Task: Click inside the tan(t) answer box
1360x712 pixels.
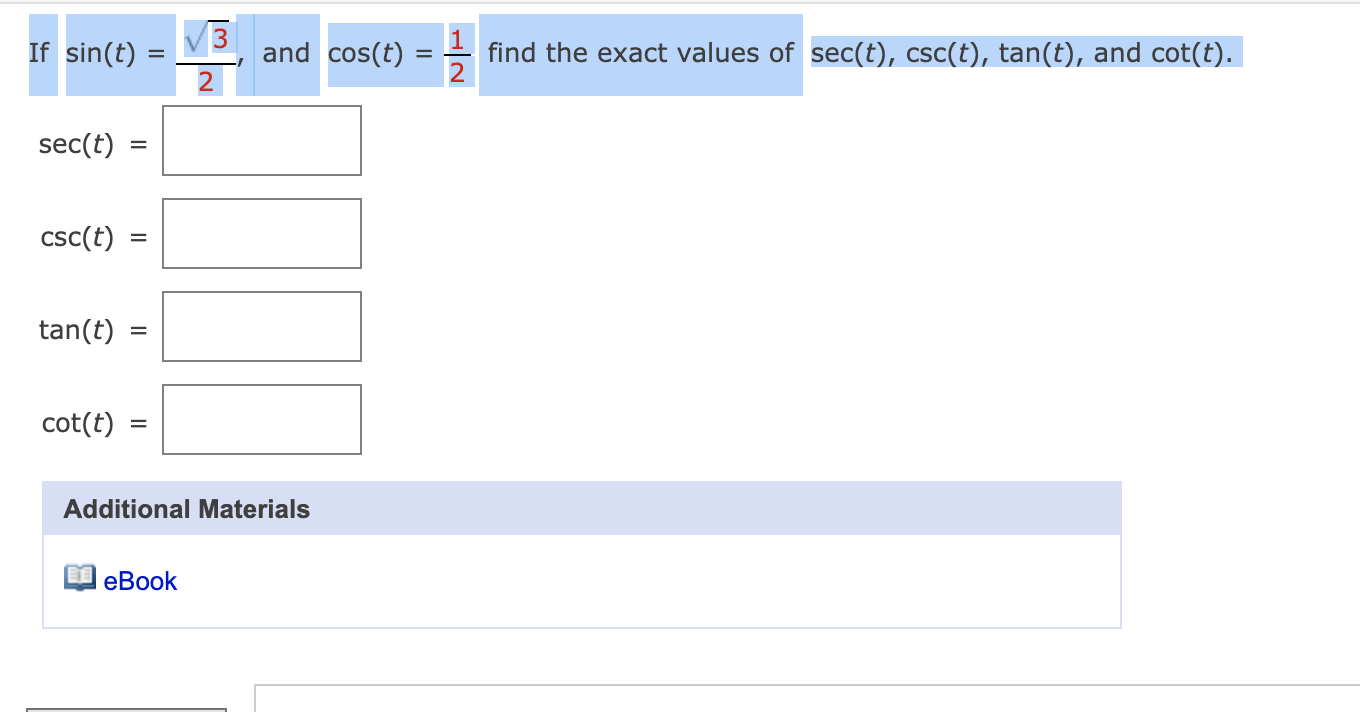Action: coord(261,326)
